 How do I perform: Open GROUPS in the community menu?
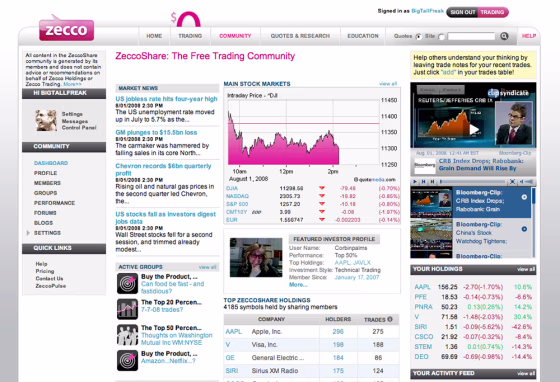[x=45, y=193]
